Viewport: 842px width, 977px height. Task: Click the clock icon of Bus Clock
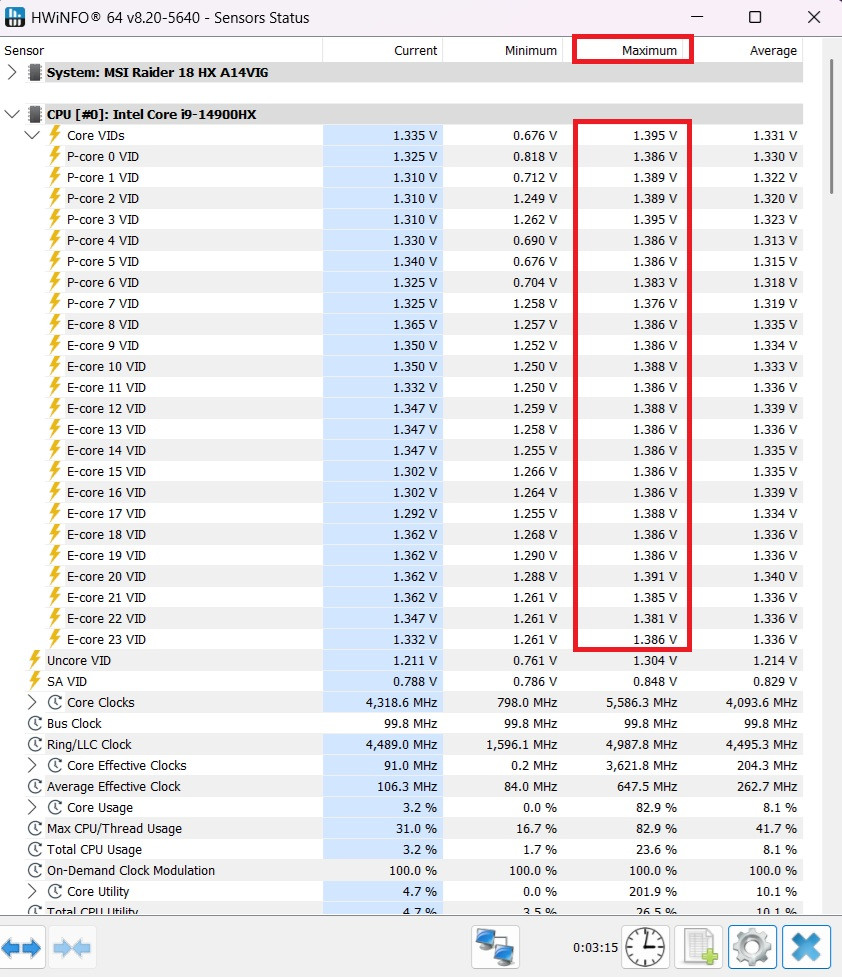[35, 723]
